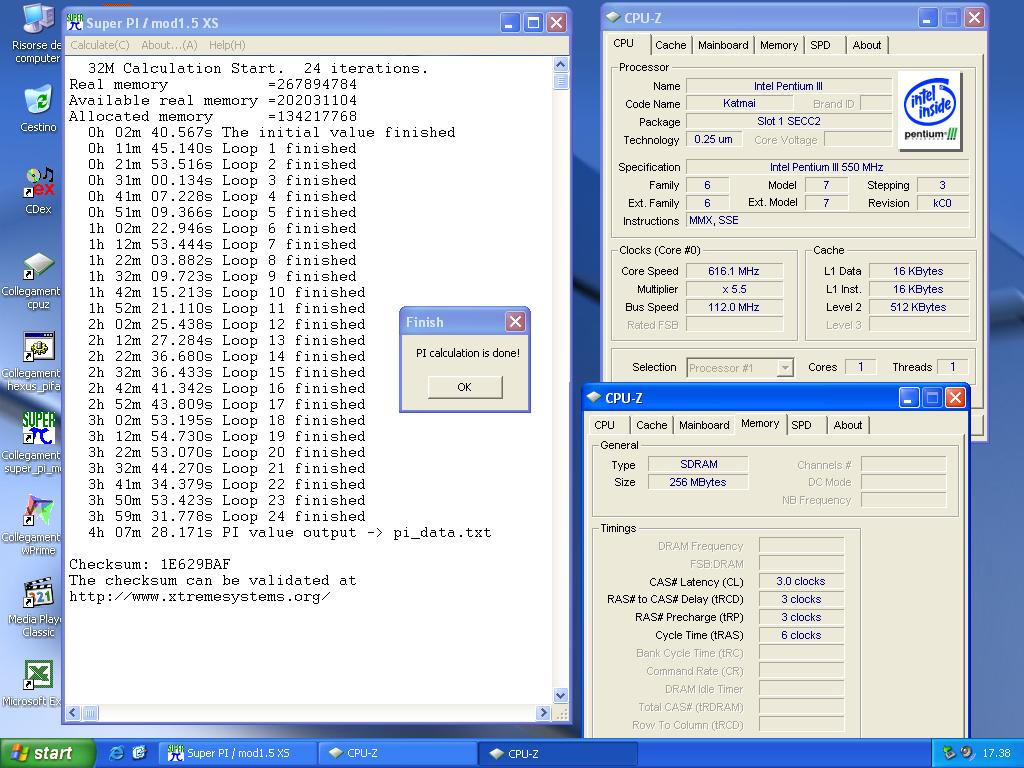This screenshot has height=768, width=1024.
Task: Click OK in the Finish dialog
Action: click(x=465, y=387)
